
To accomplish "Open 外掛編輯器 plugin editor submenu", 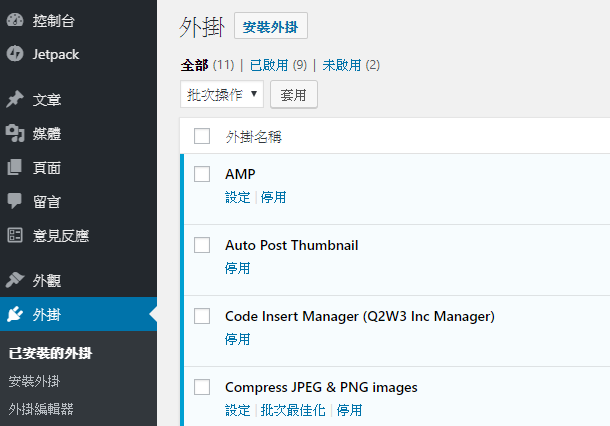I will tap(41, 409).
